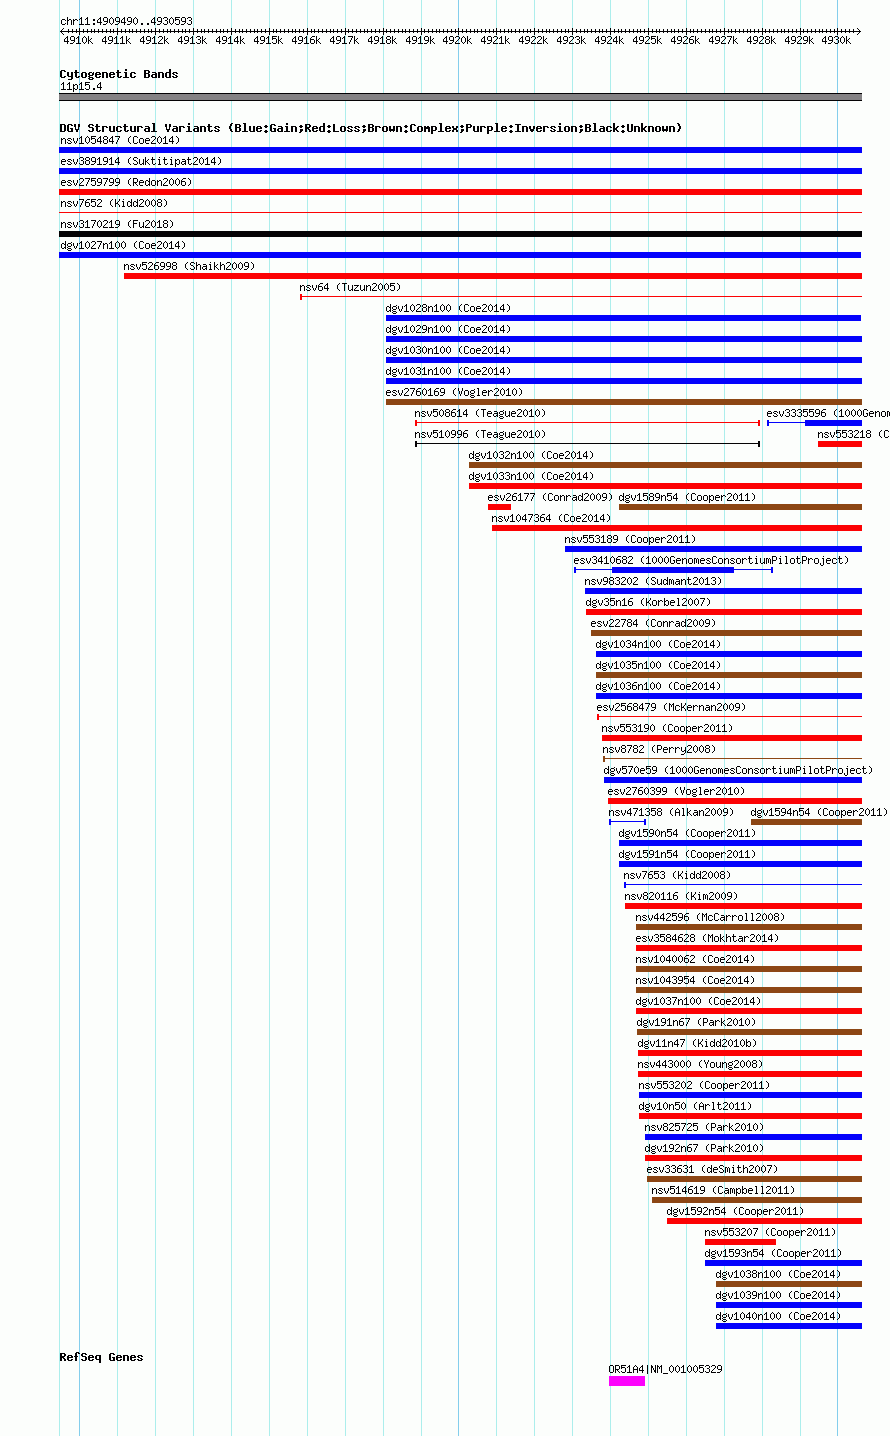890x1436 pixels.
Task: Click dgv1592n54 (Cooper2011) label
Action: pos(735,1211)
